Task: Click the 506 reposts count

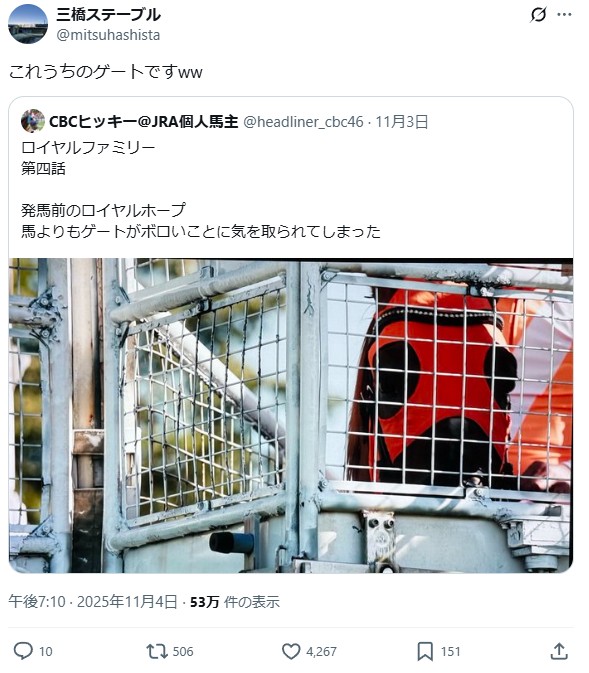Action: (183, 652)
